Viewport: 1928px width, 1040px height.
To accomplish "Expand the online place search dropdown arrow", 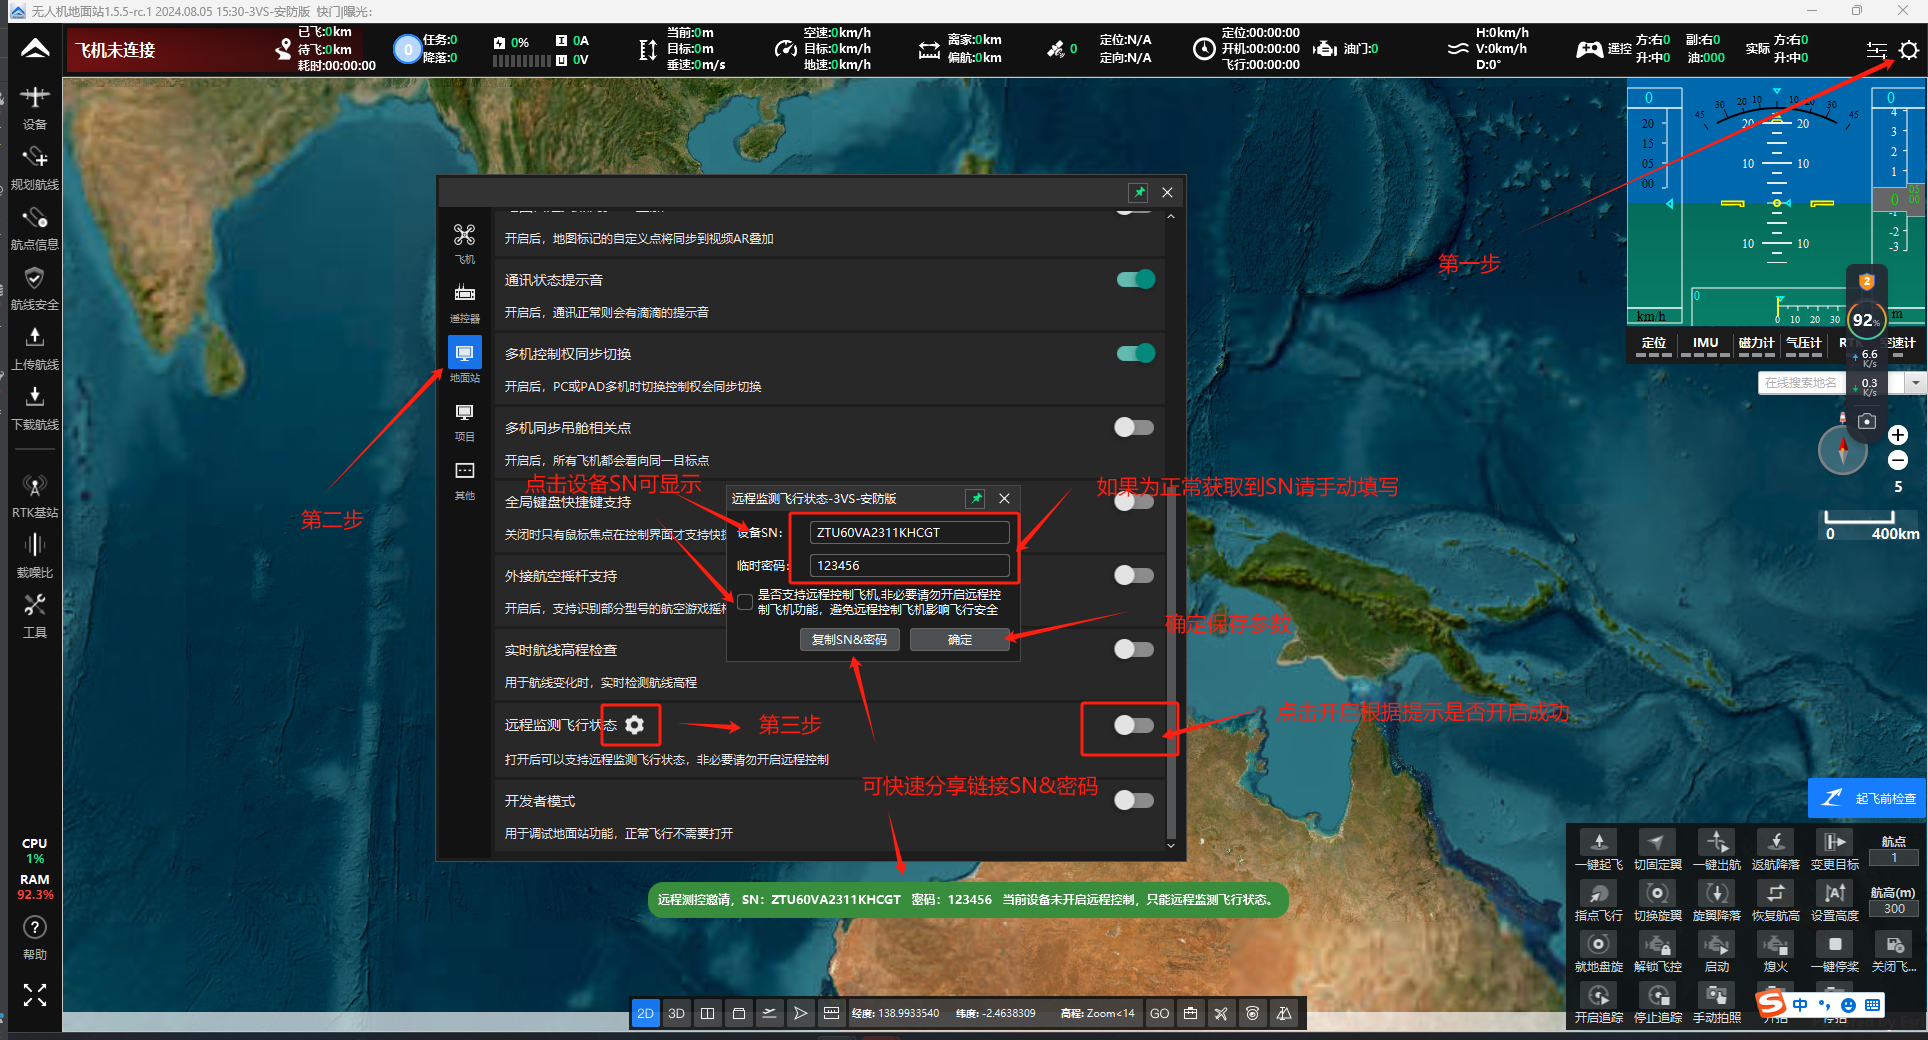I will pos(1915,383).
